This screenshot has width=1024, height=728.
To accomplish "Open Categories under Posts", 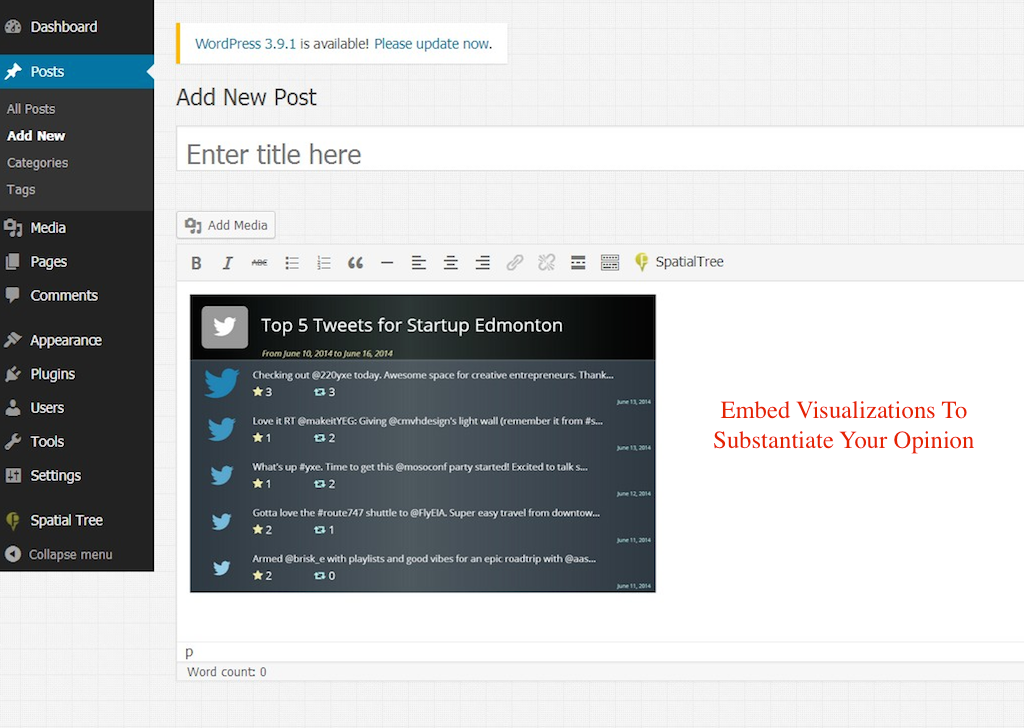I will [37, 163].
